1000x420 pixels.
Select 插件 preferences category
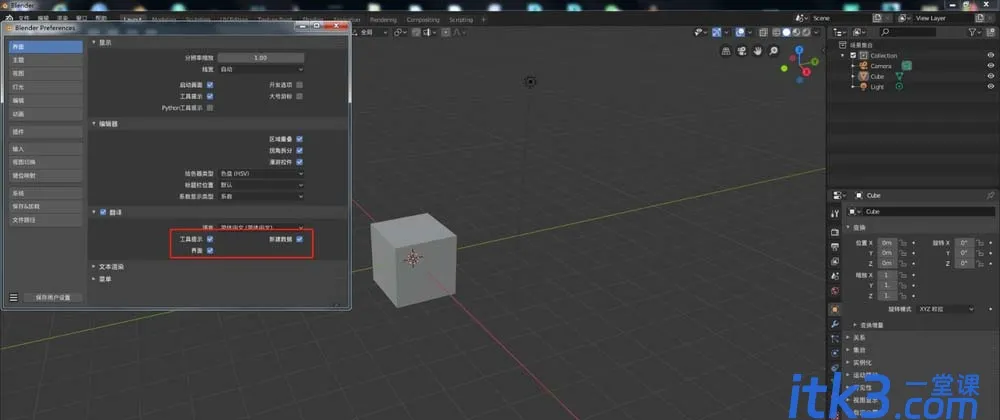pyautogui.click(x=46, y=131)
